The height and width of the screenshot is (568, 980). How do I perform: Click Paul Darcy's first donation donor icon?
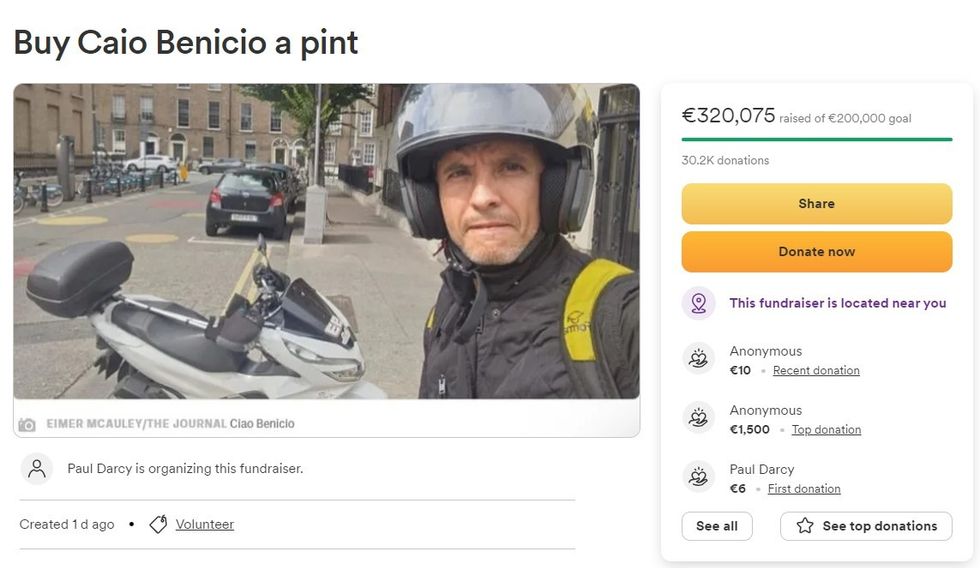pos(698,477)
